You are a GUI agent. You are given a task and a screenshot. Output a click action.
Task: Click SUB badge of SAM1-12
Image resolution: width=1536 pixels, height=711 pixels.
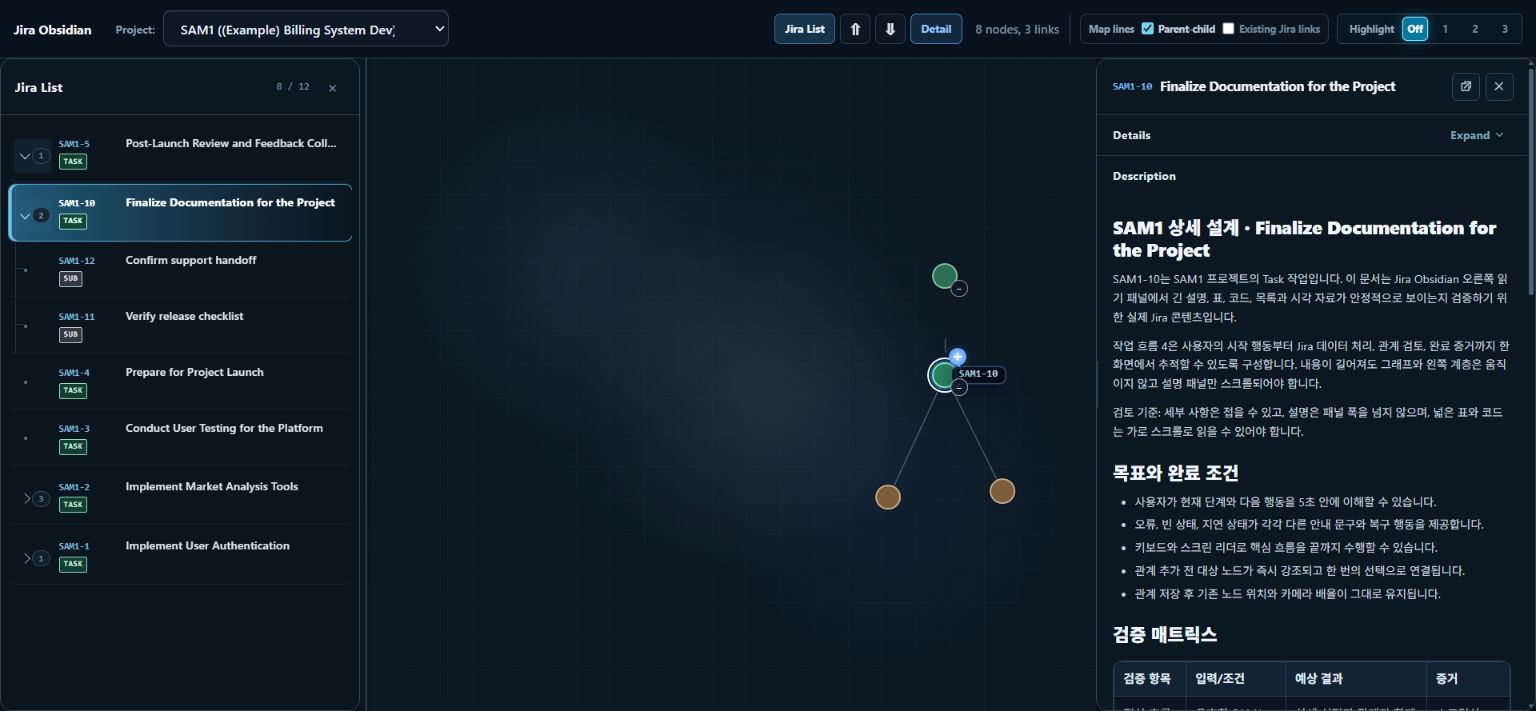[71, 279]
